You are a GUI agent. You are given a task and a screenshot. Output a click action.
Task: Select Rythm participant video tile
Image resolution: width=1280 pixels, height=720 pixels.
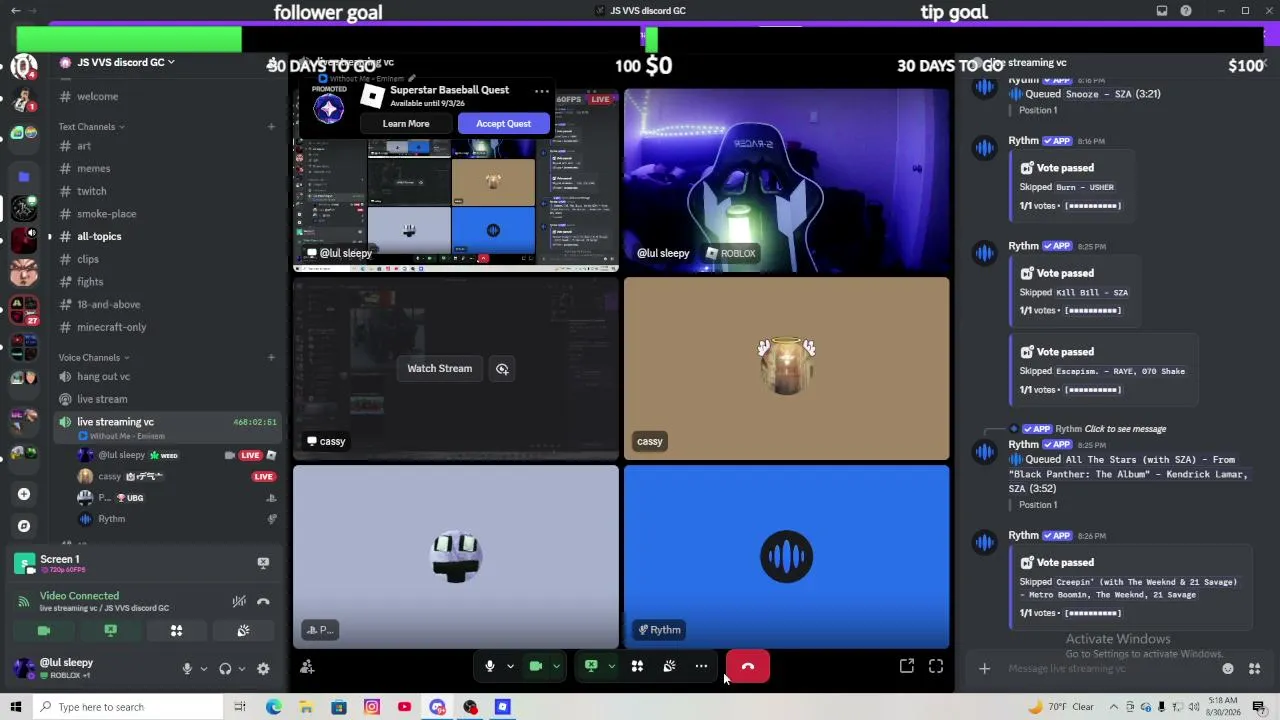pos(787,556)
